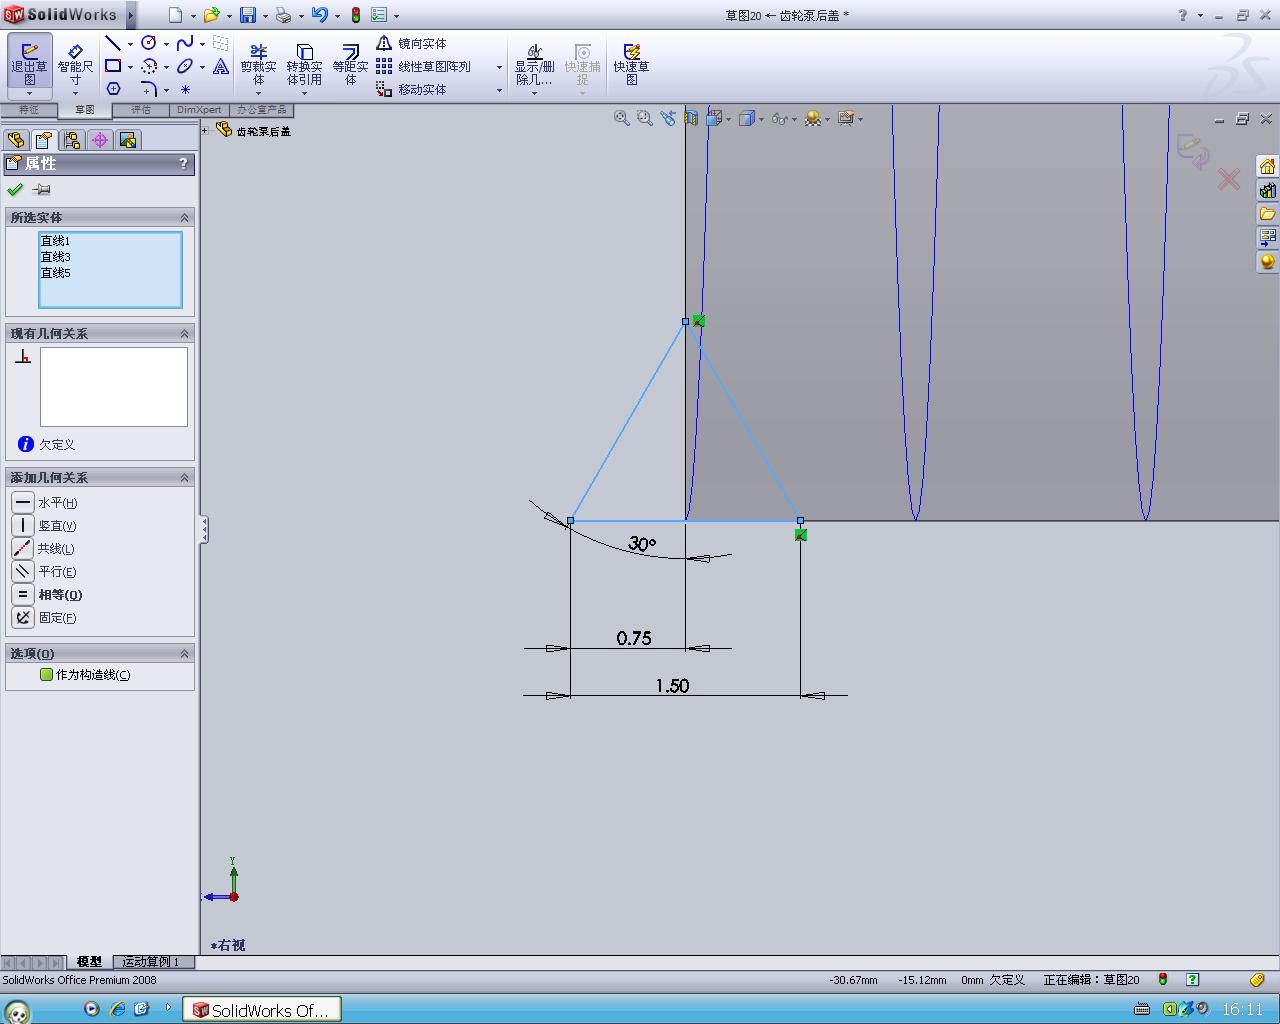The width and height of the screenshot is (1280, 1024).
Task: Collapse the 选项 section
Action: (x=184, y=653)
